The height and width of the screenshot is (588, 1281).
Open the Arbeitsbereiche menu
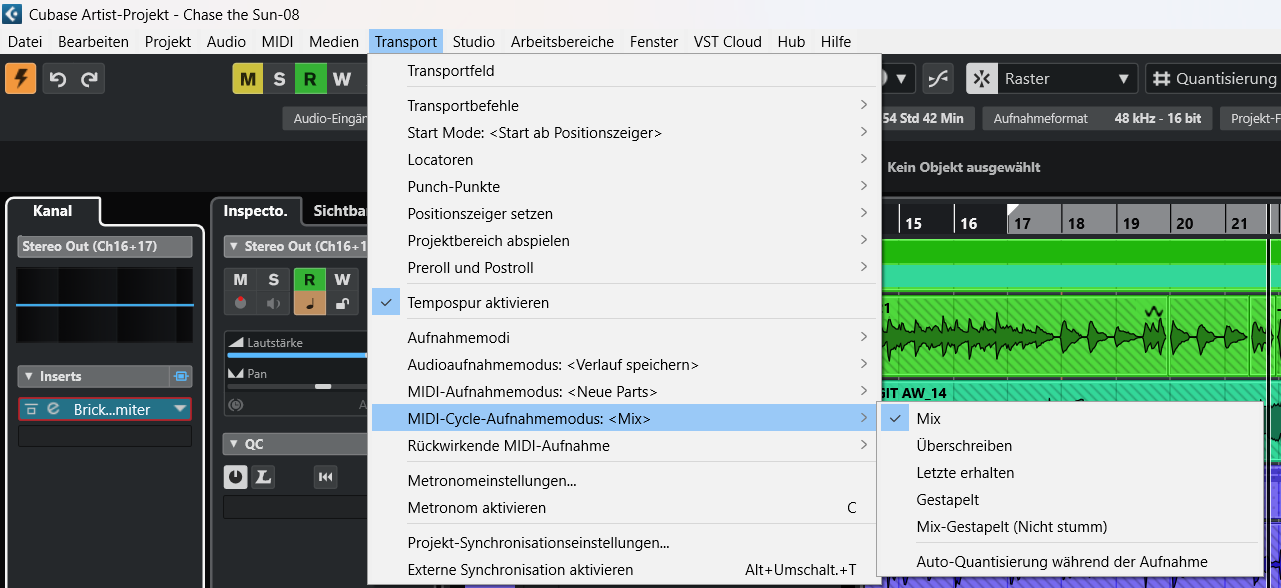pos(562,41)
